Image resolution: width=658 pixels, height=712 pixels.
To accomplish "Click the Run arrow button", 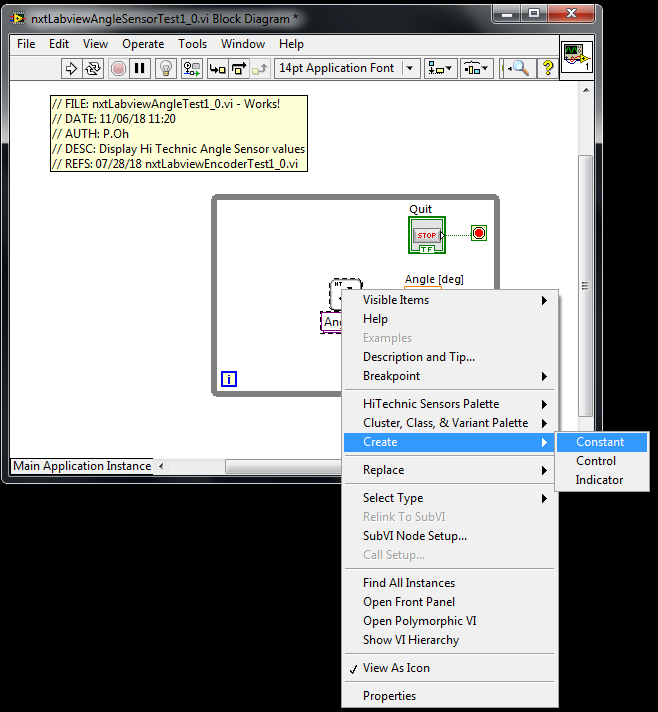I will pyautogui.click(x=71, y=69).
